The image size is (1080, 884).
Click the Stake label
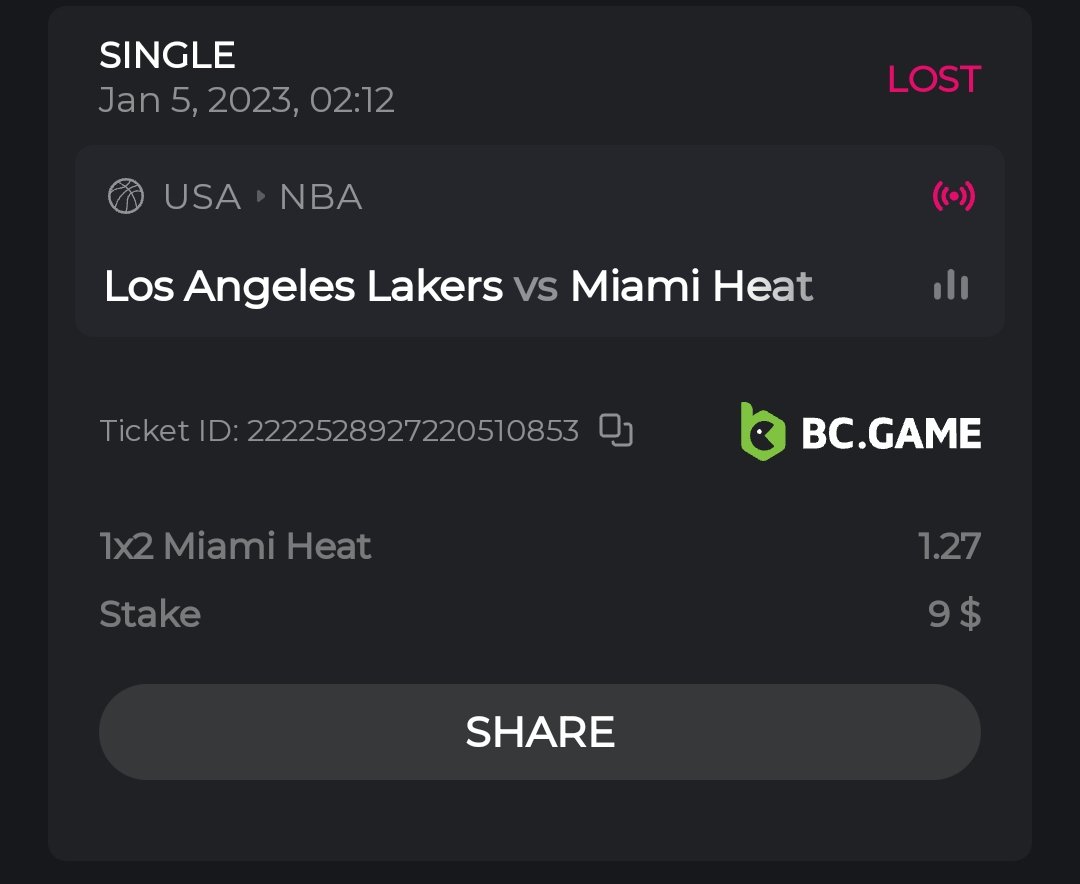[x=150, y=614]
